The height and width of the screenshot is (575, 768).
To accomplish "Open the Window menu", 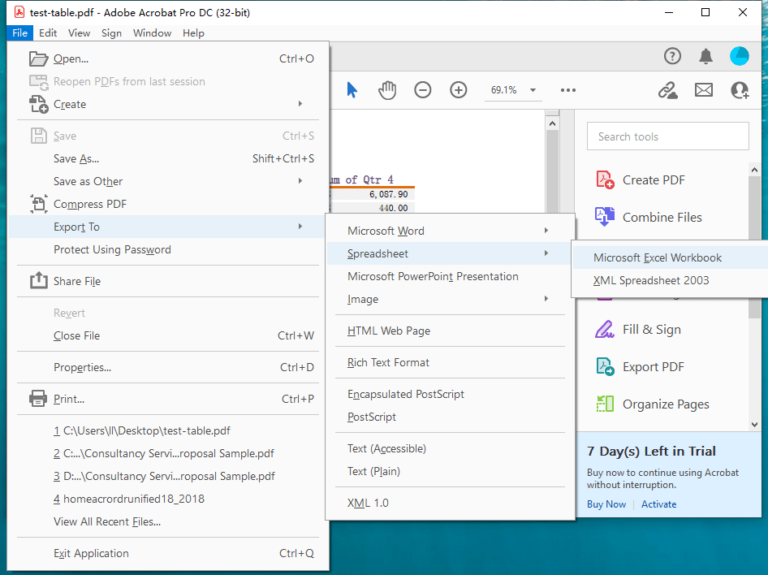I will click(x=152, y=33).
